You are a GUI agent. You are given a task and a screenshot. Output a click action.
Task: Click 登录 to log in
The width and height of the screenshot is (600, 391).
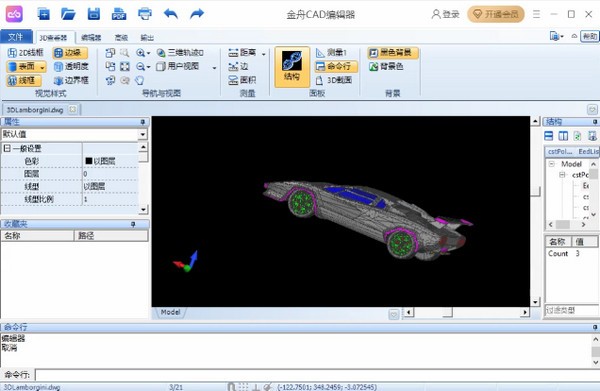[x=445, y=14]
